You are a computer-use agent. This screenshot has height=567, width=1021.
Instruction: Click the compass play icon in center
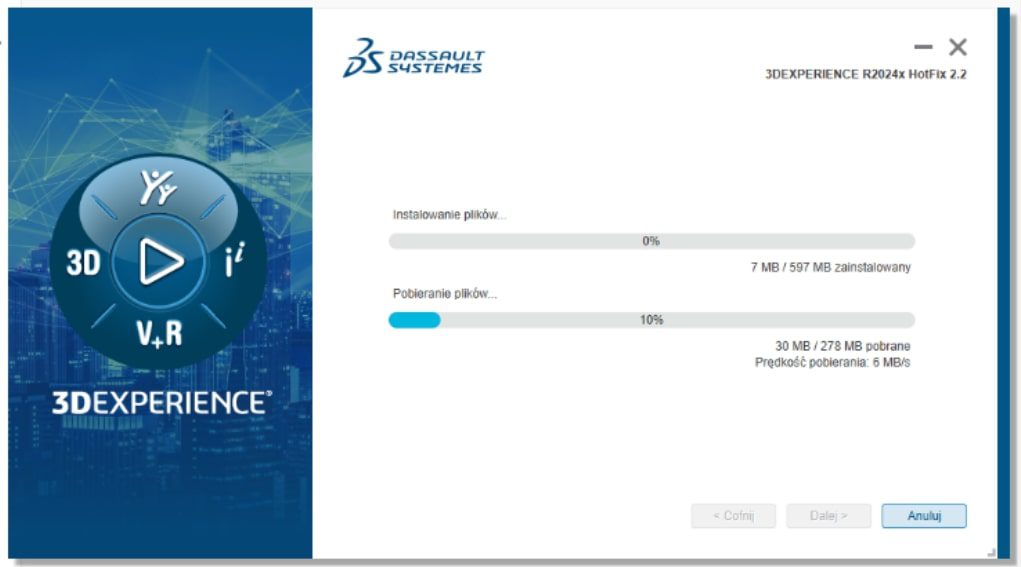click(160, 262)
